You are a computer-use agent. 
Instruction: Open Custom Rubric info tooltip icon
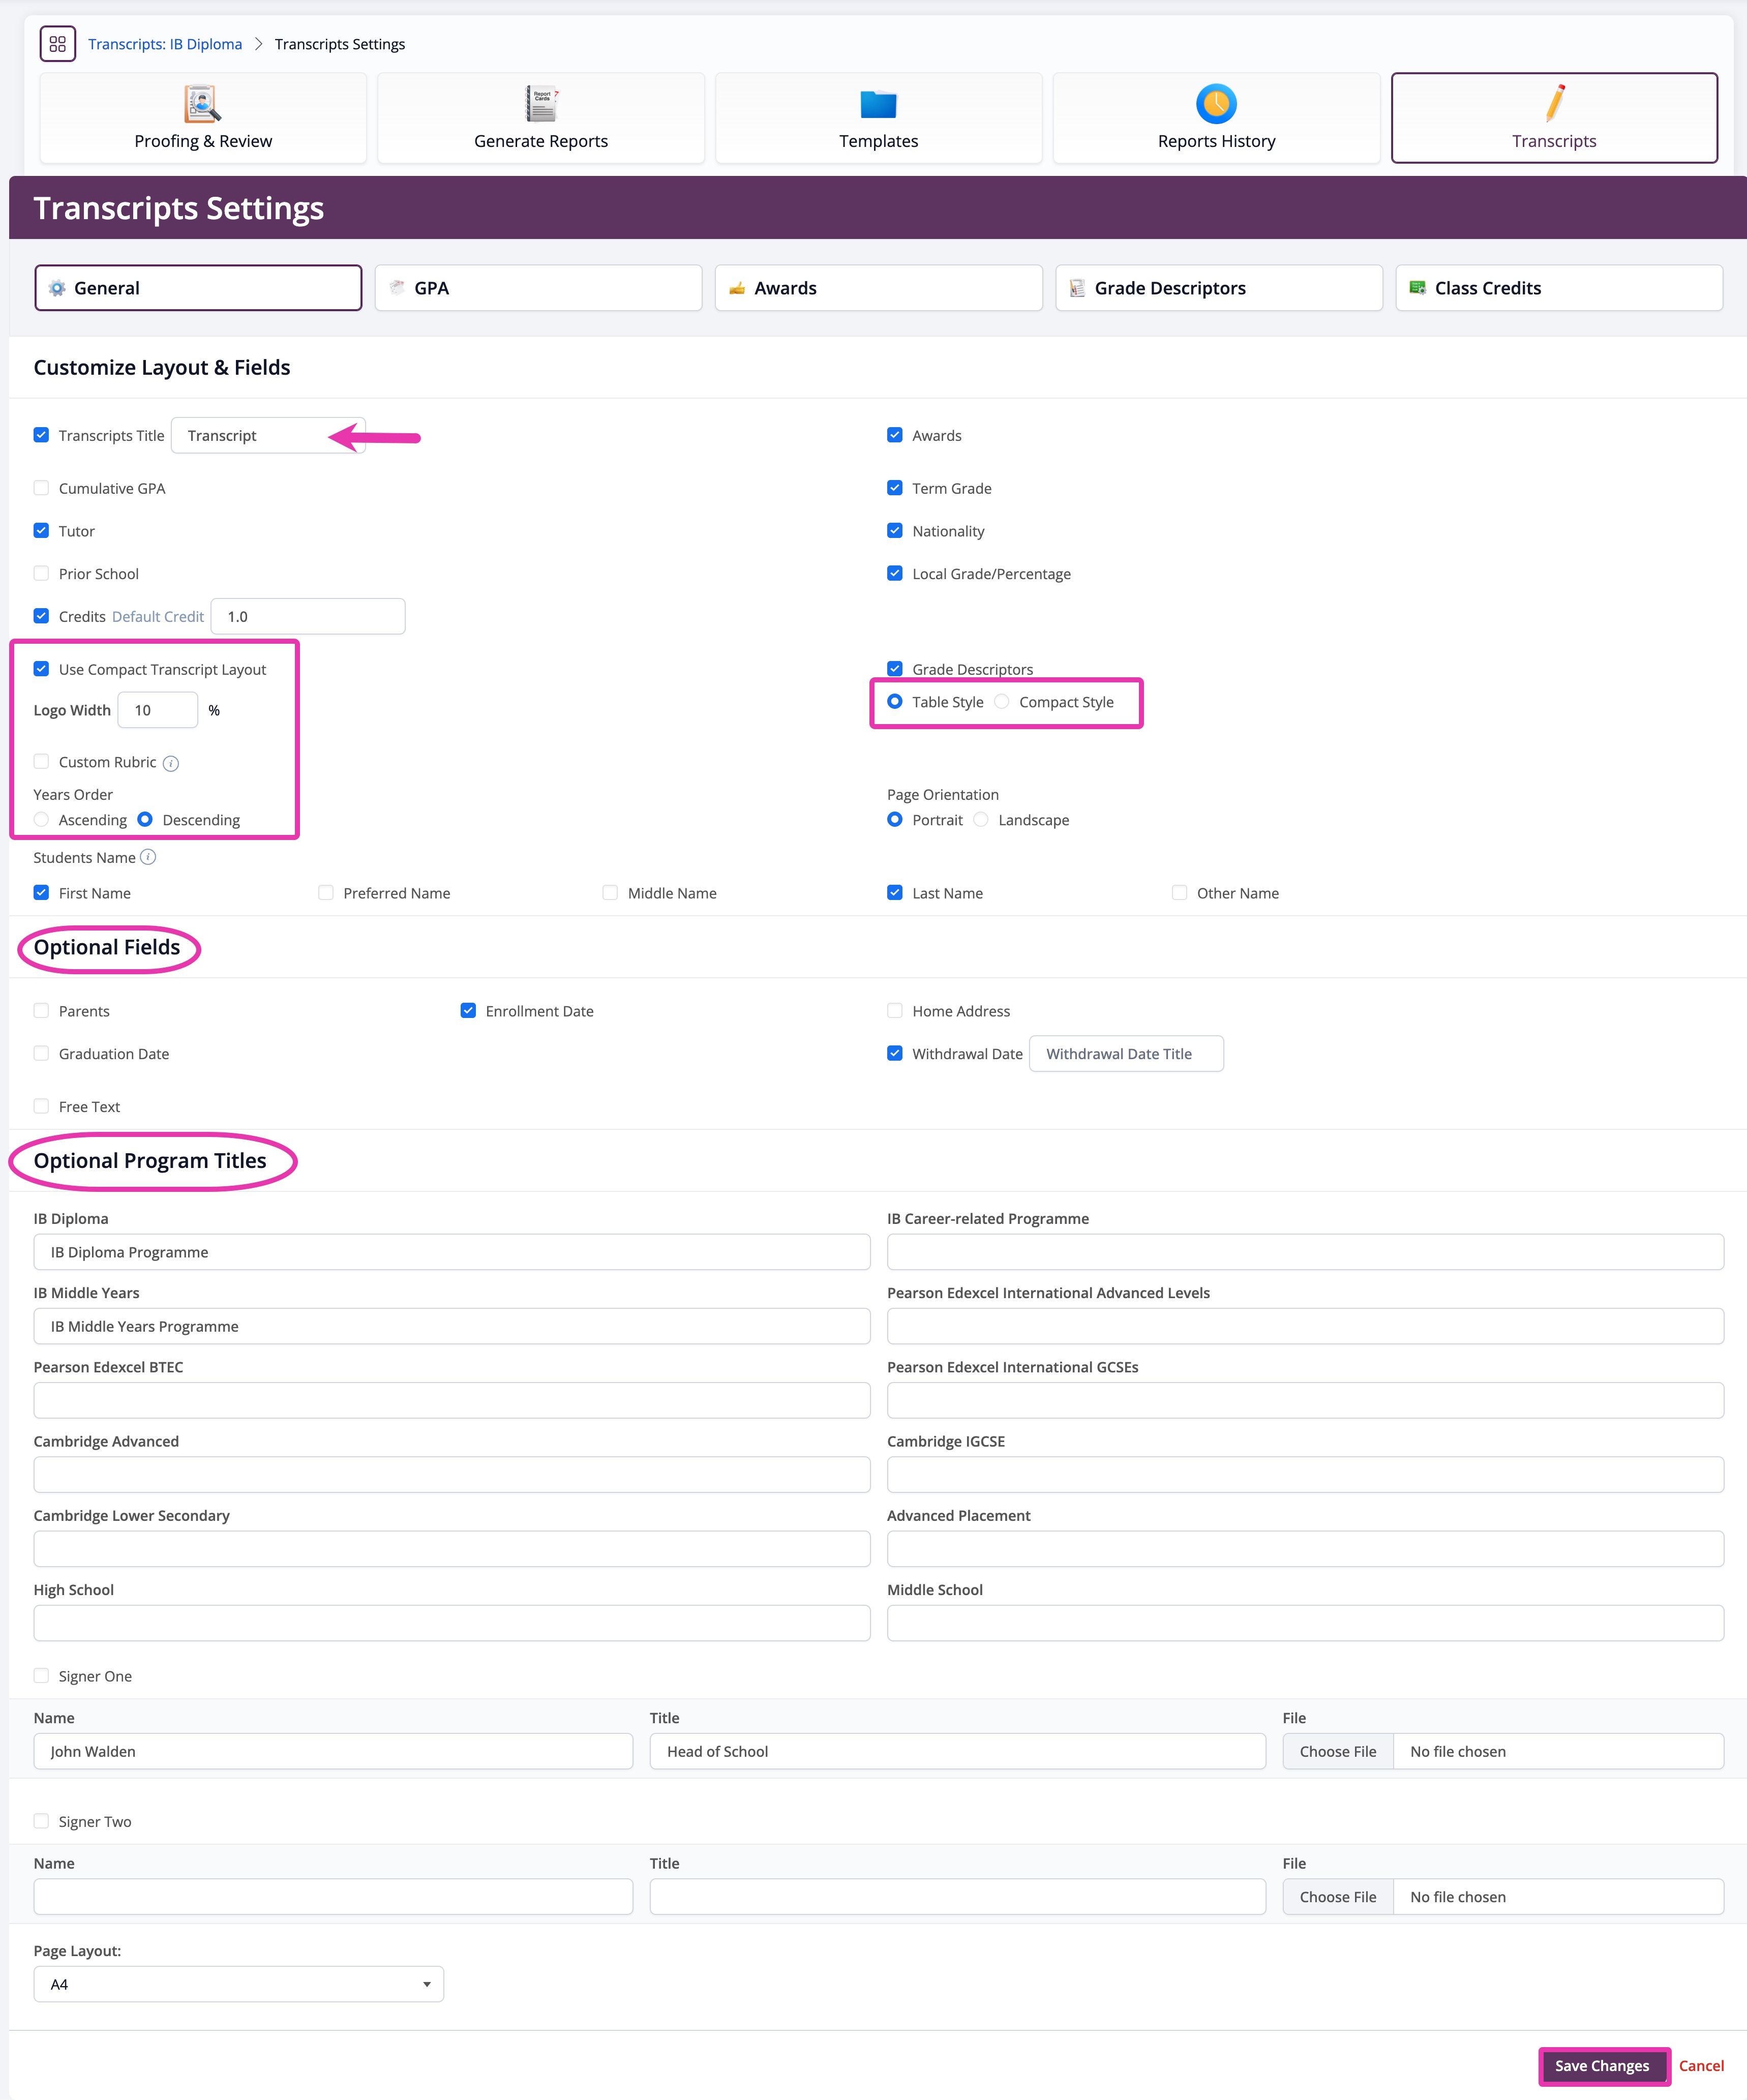[171, 762]
